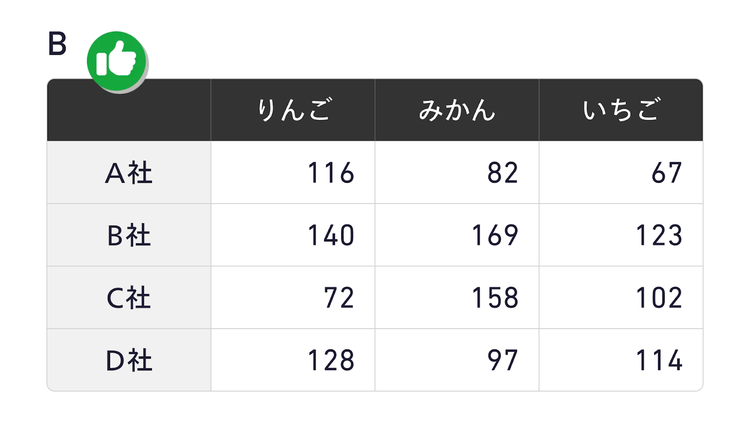Click the B社 みかん cell value 169
The width and height of the screenshot is (750, 422).
tap(494, 236)
